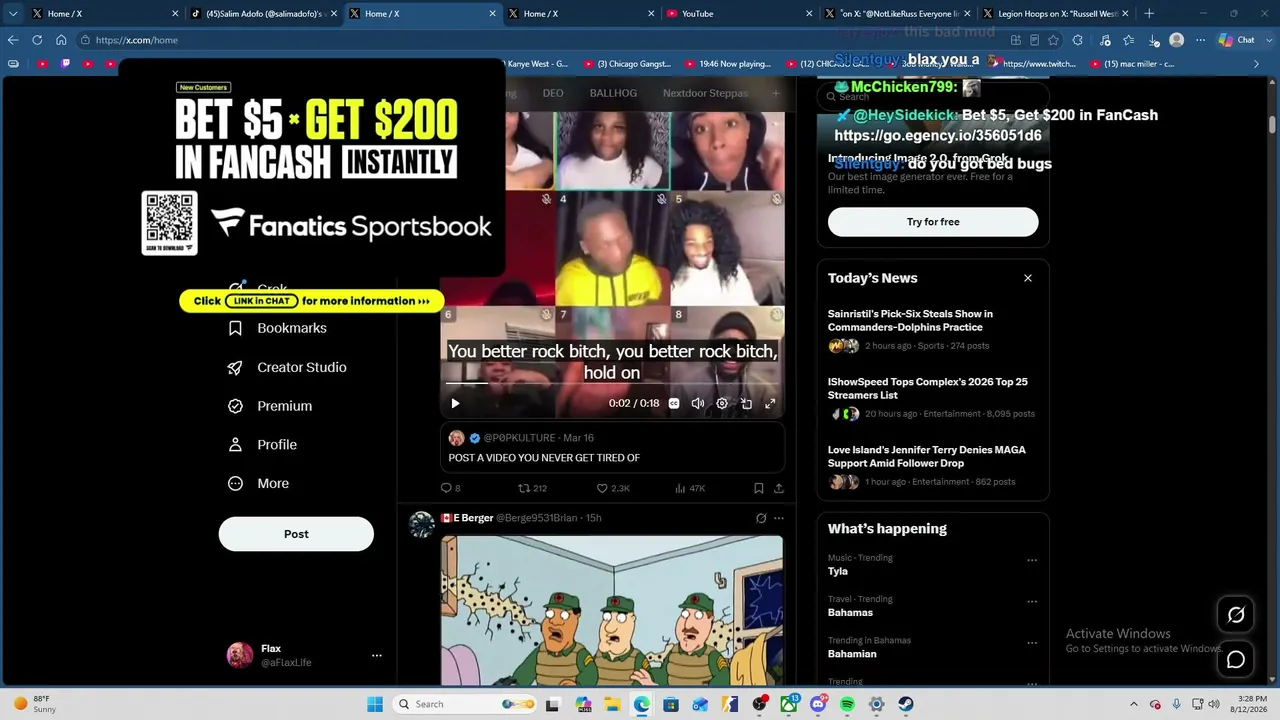
Task: Play the video in the post
Action: (x=455, y=403)
